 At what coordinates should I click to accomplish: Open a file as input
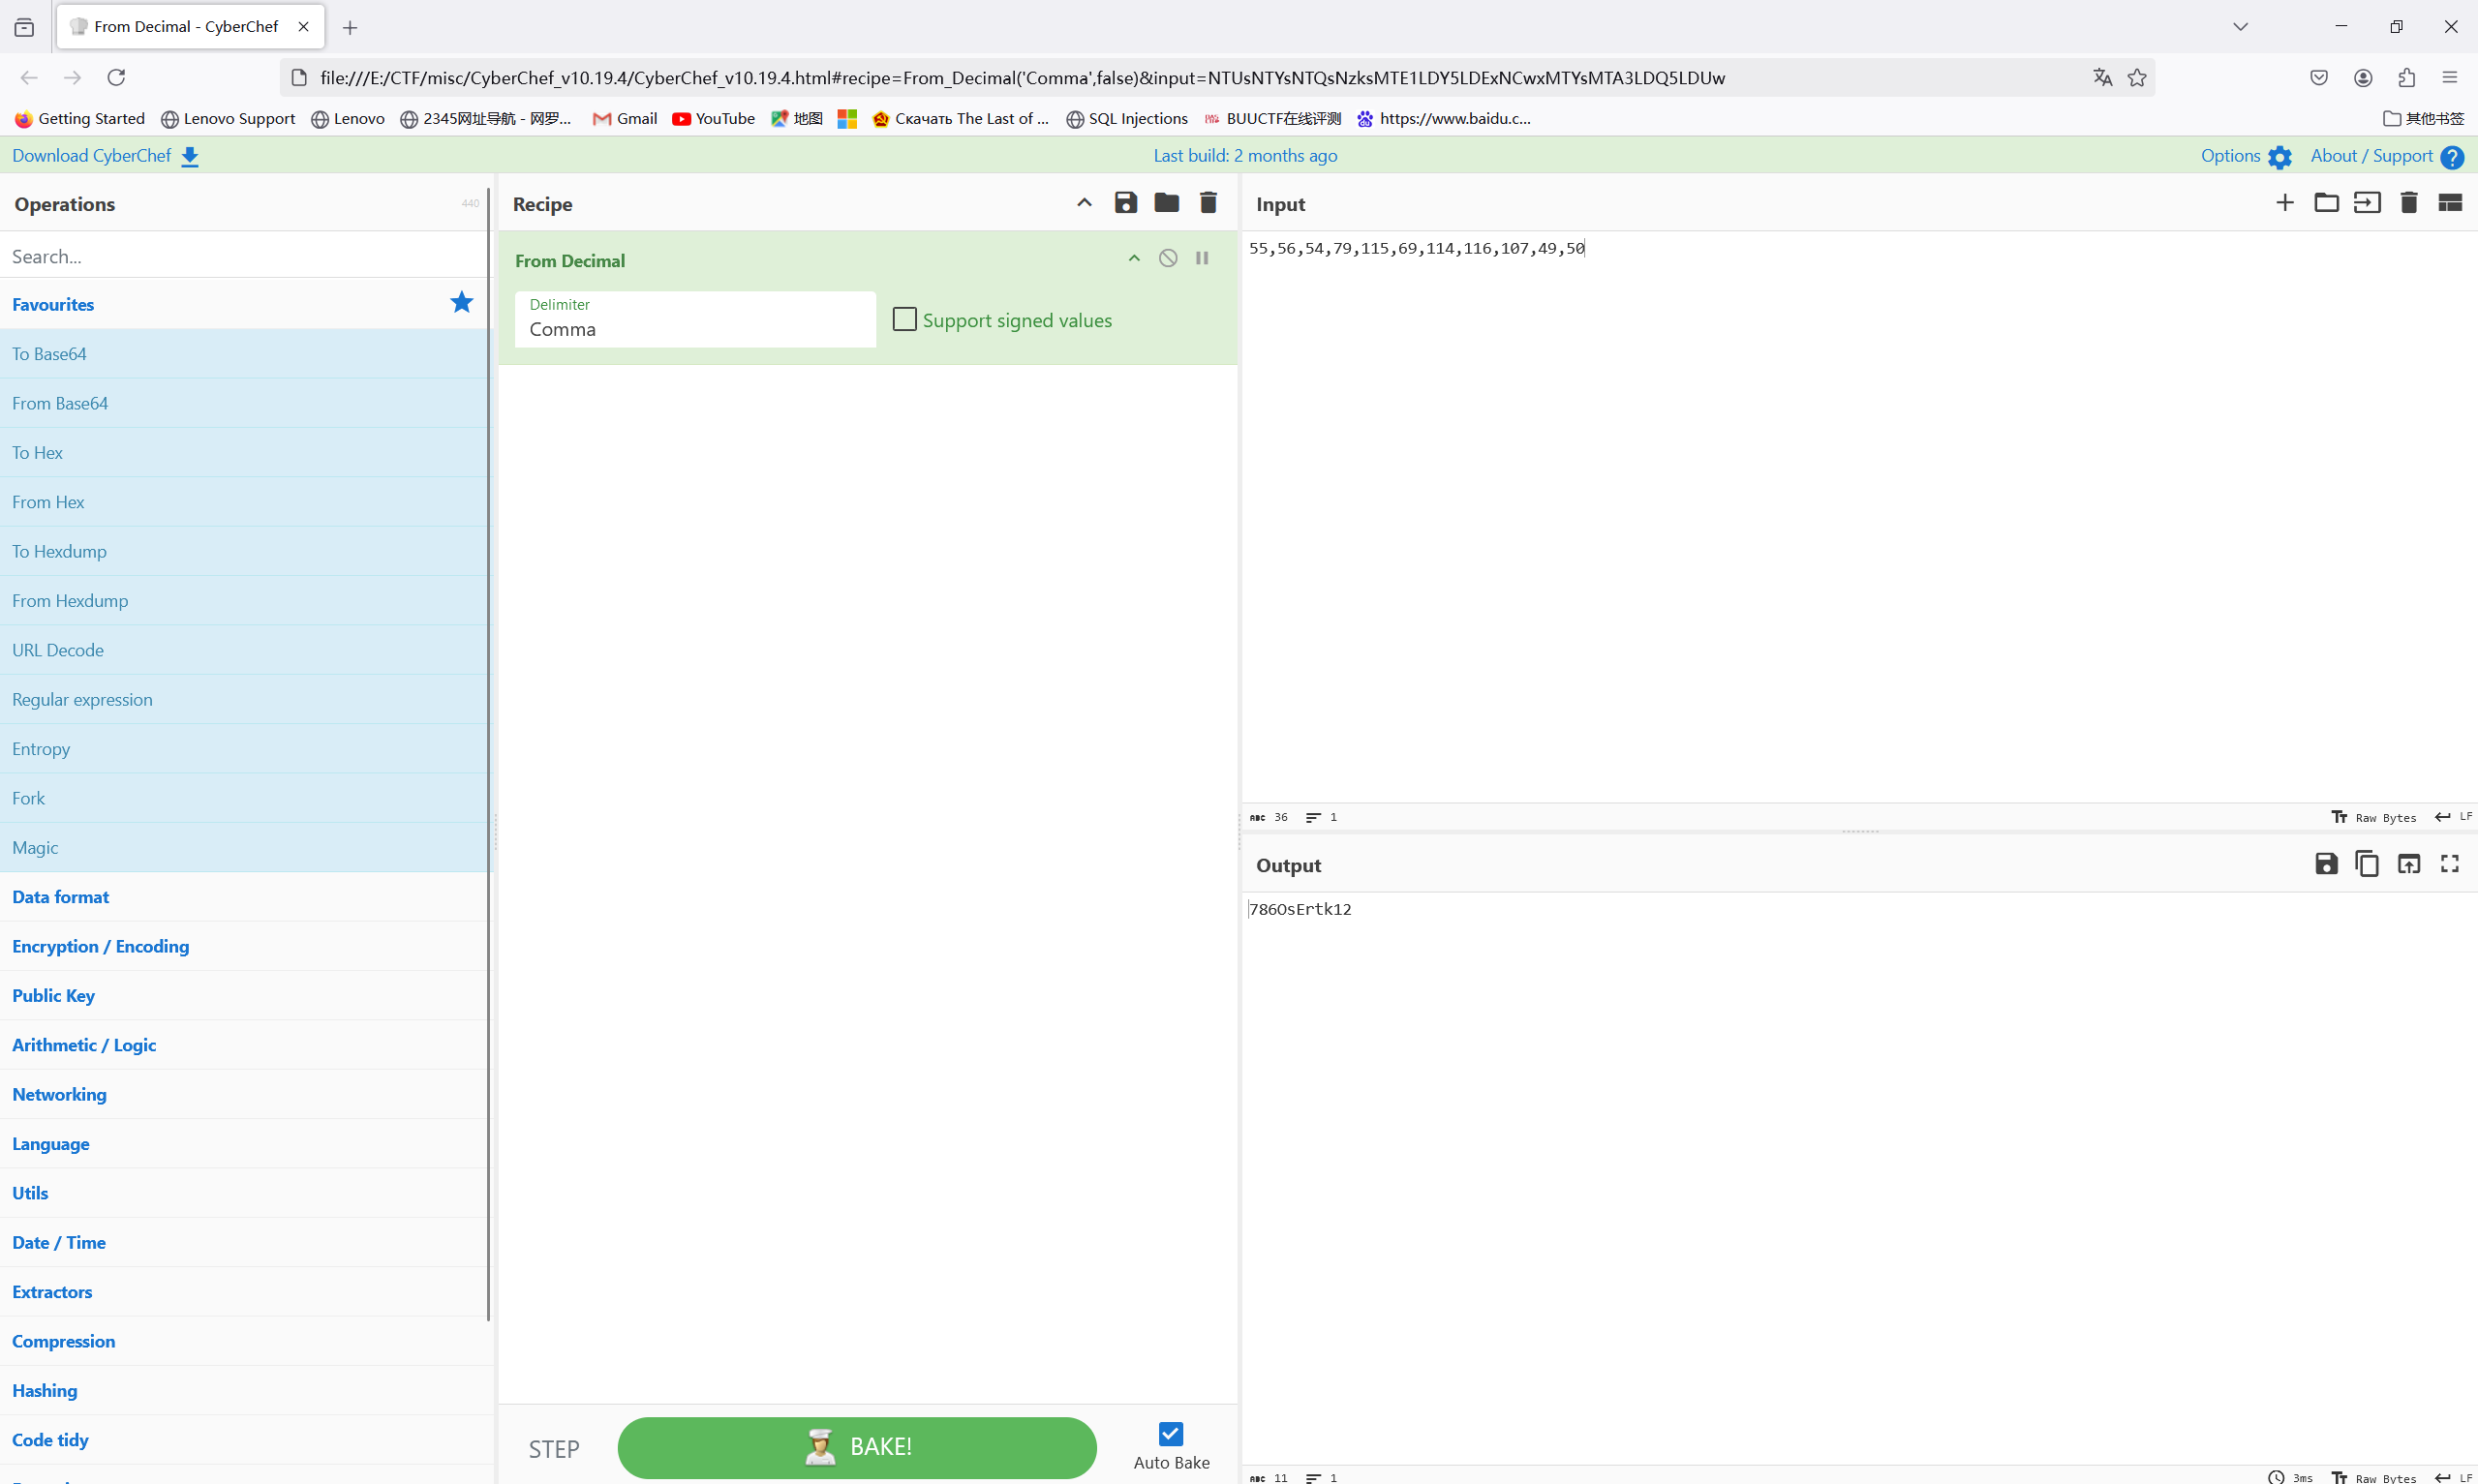click(x=2326, y=203)
